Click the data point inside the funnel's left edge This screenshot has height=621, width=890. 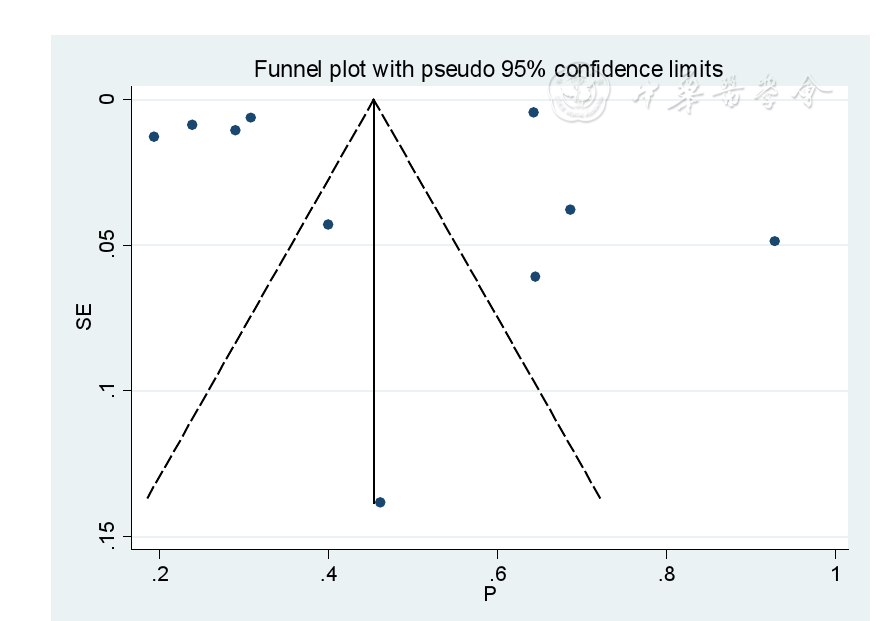point(328,224)
